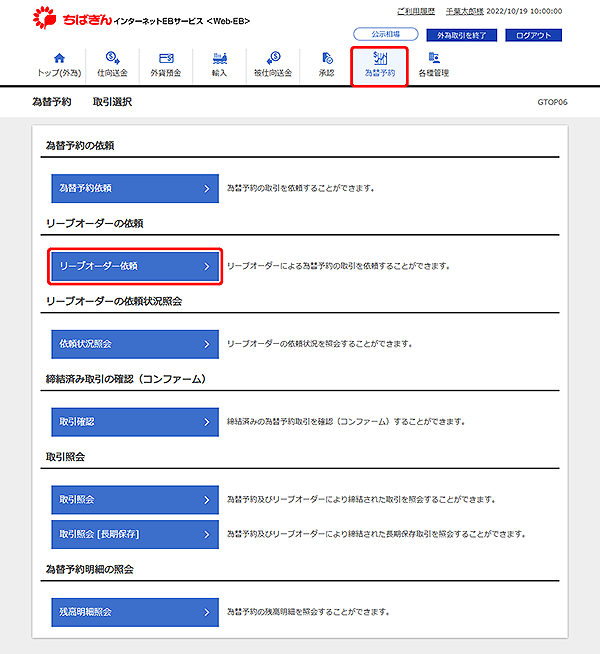Select the 外貨預金 foreign deposit icon

(x=166, y=58)
